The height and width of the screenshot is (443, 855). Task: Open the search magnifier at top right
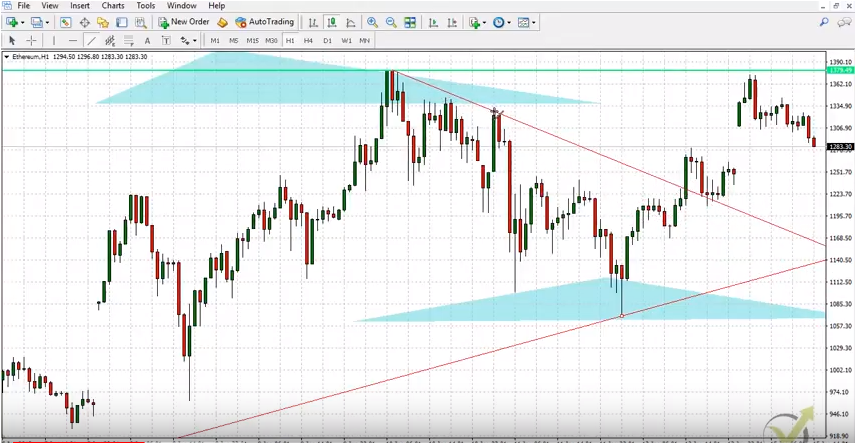(824, 22)
